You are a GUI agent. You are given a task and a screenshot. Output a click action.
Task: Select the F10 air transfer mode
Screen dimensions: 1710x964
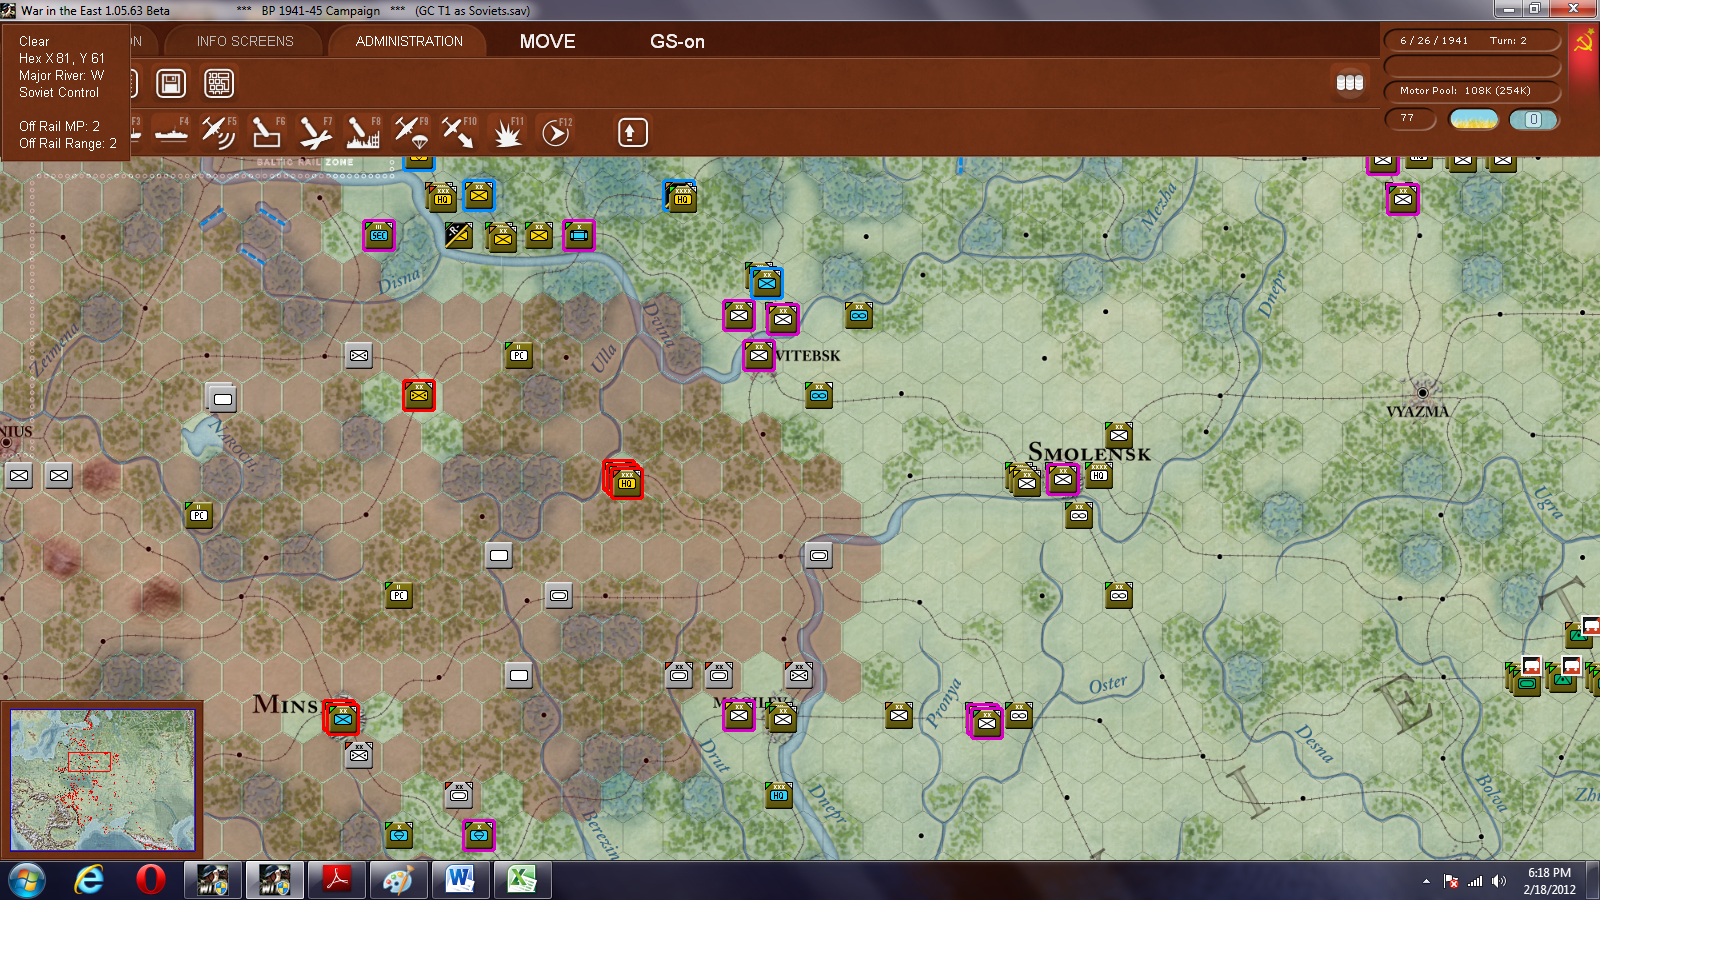point(458,132)
